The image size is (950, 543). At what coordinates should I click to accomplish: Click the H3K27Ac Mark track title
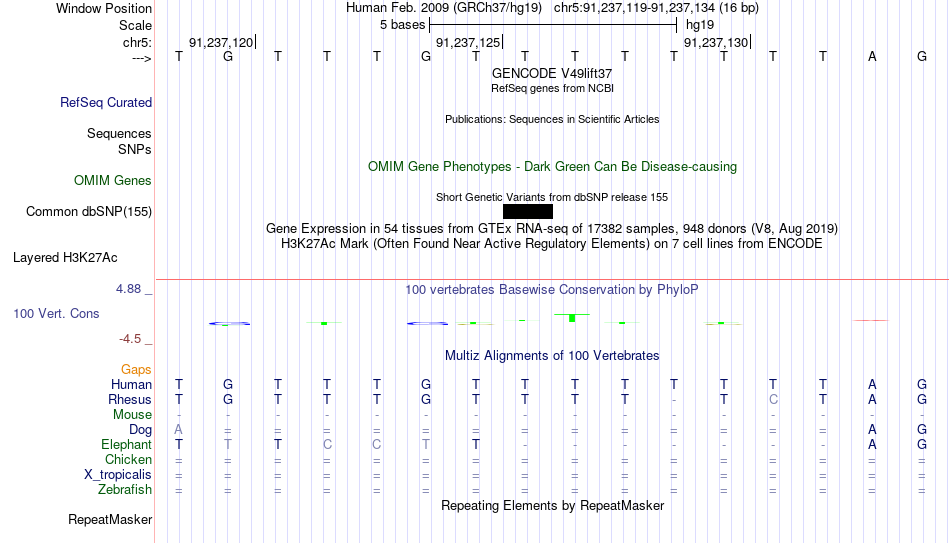[552, 244]
